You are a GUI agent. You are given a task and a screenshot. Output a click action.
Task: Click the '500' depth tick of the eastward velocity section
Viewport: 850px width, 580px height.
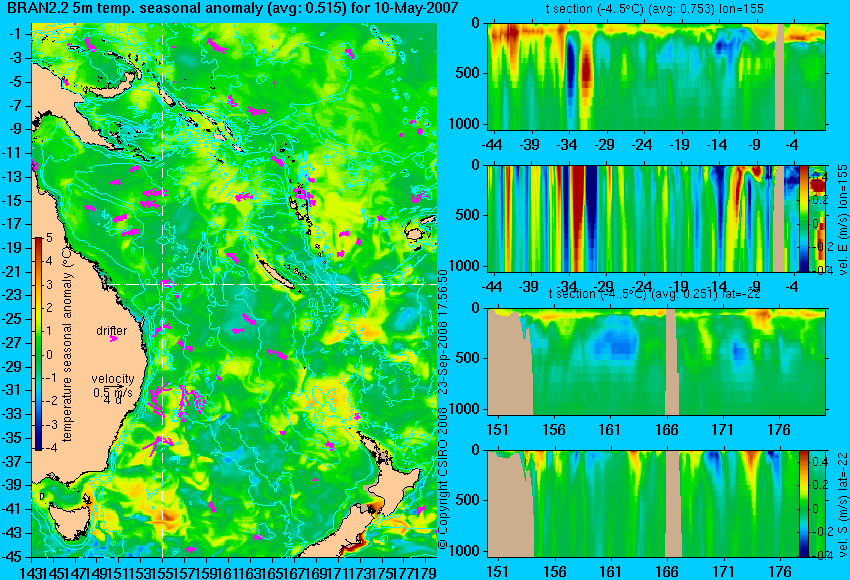tap(467, 215)
